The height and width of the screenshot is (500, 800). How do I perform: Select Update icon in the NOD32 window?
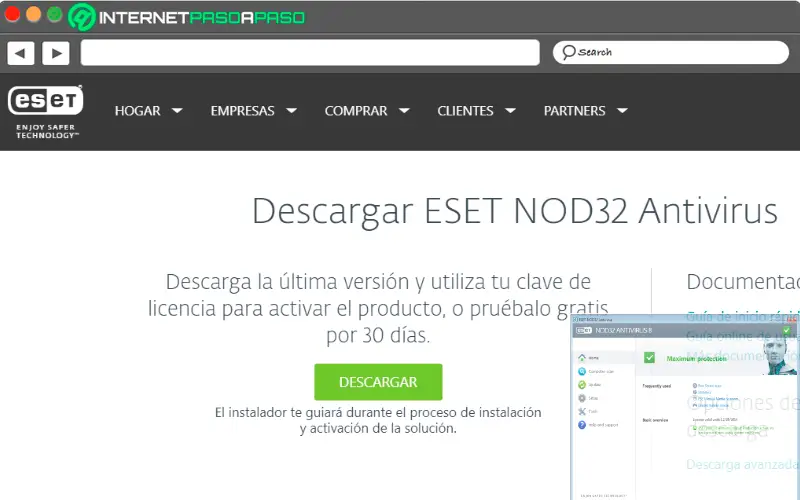coord(582,385)
